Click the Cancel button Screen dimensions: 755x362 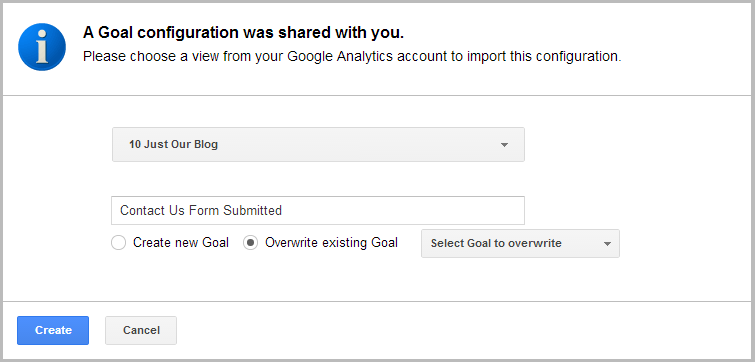[x=141, y=330]
